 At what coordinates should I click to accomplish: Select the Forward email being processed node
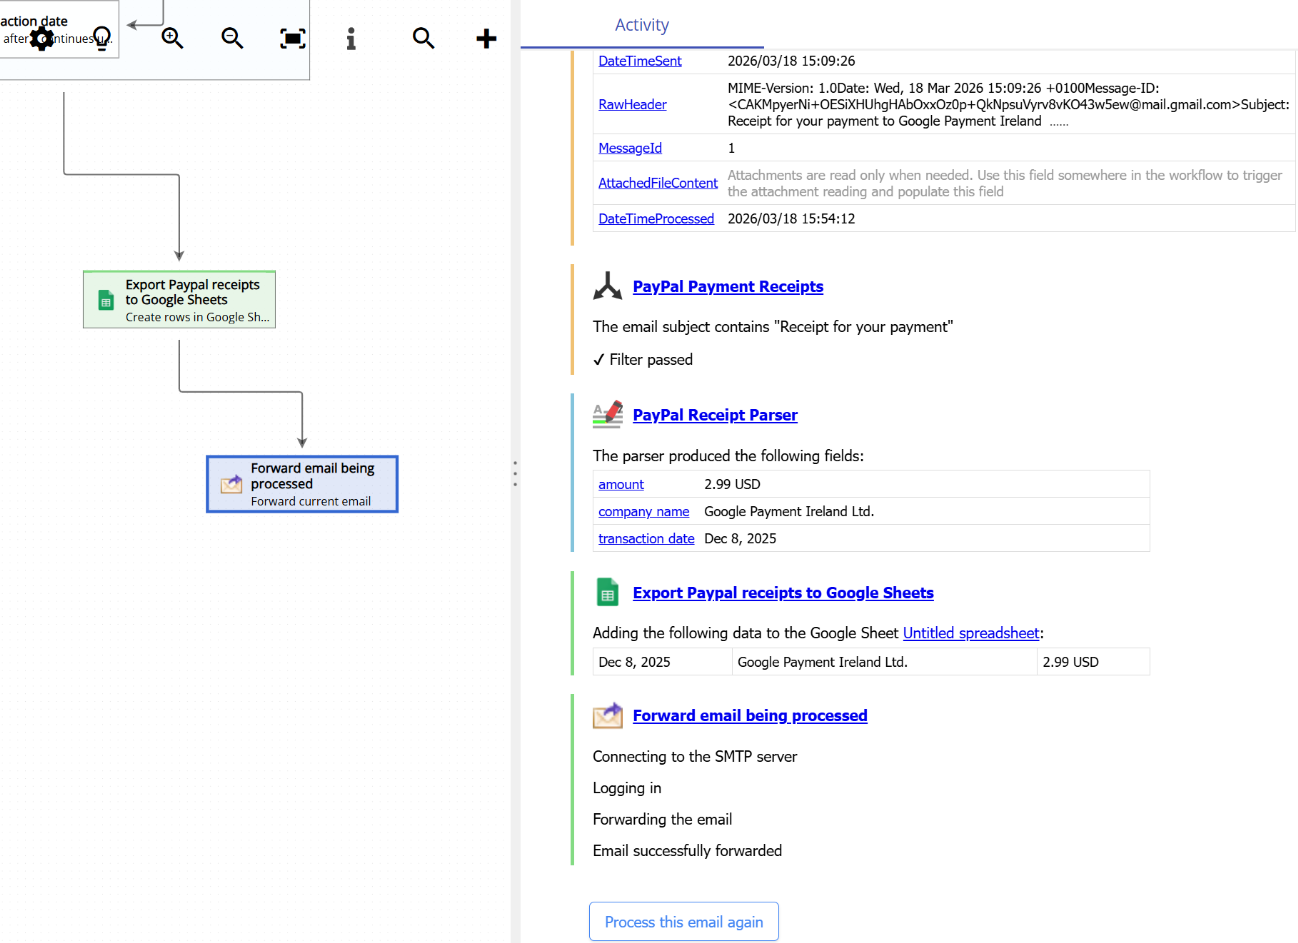[x=302, y=483]
